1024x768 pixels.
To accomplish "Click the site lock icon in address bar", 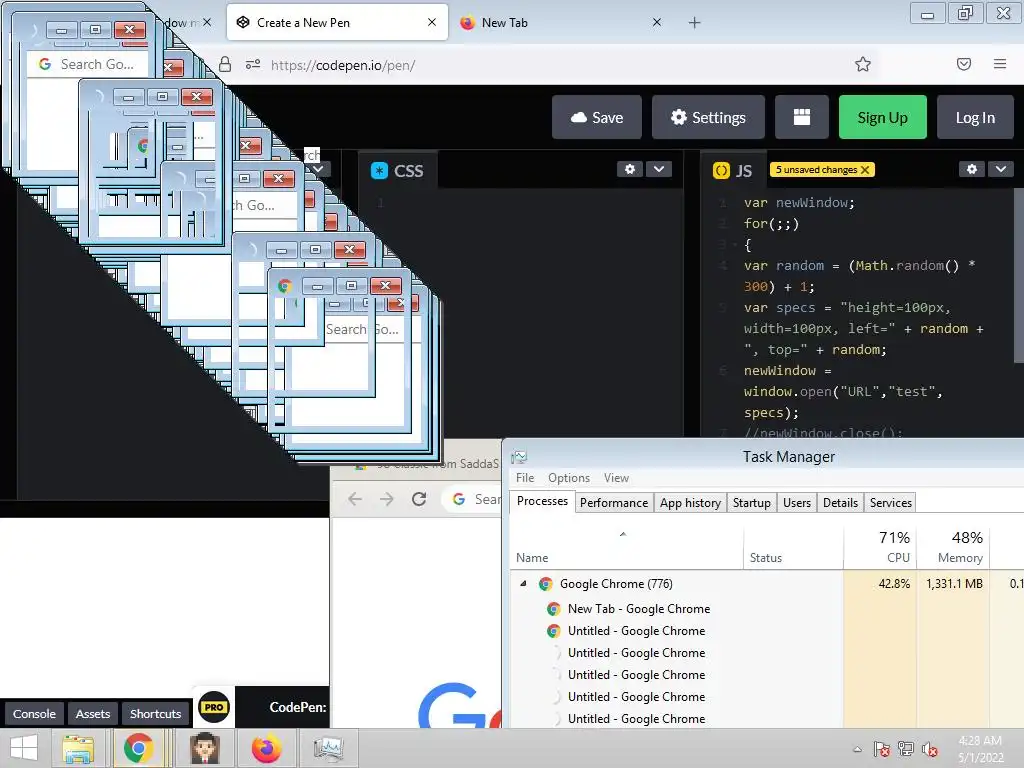I will click(225, 64).
